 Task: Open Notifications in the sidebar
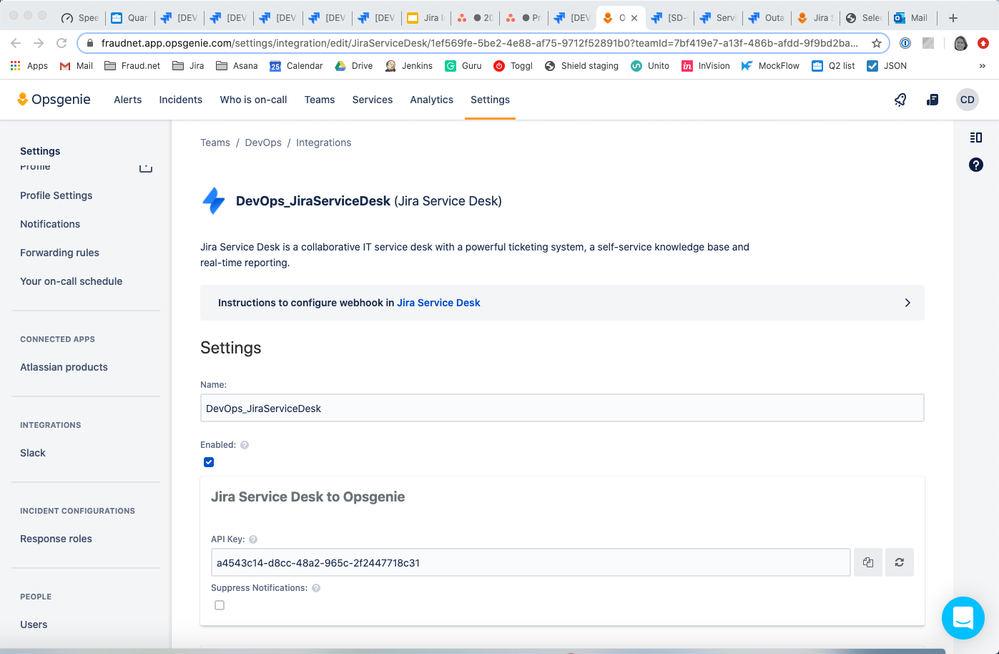click(x=50, y=224)
